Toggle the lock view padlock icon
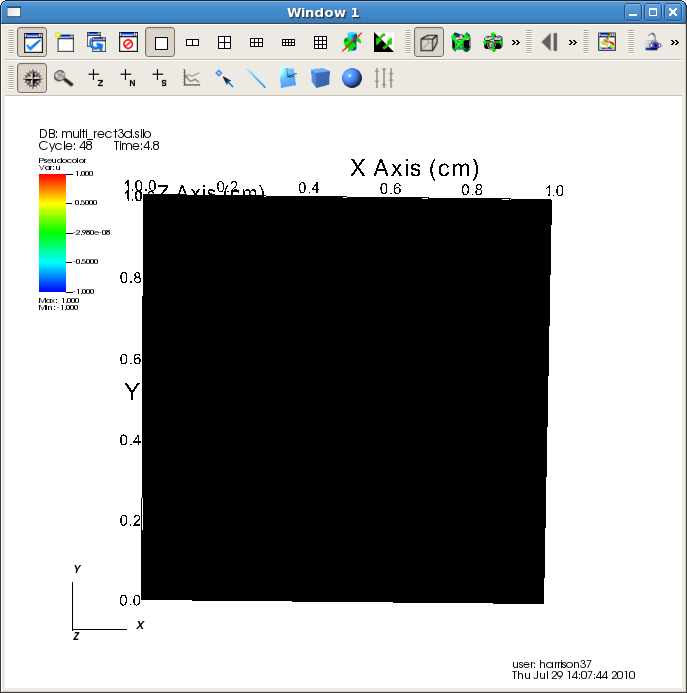 [x=653, y=42]
